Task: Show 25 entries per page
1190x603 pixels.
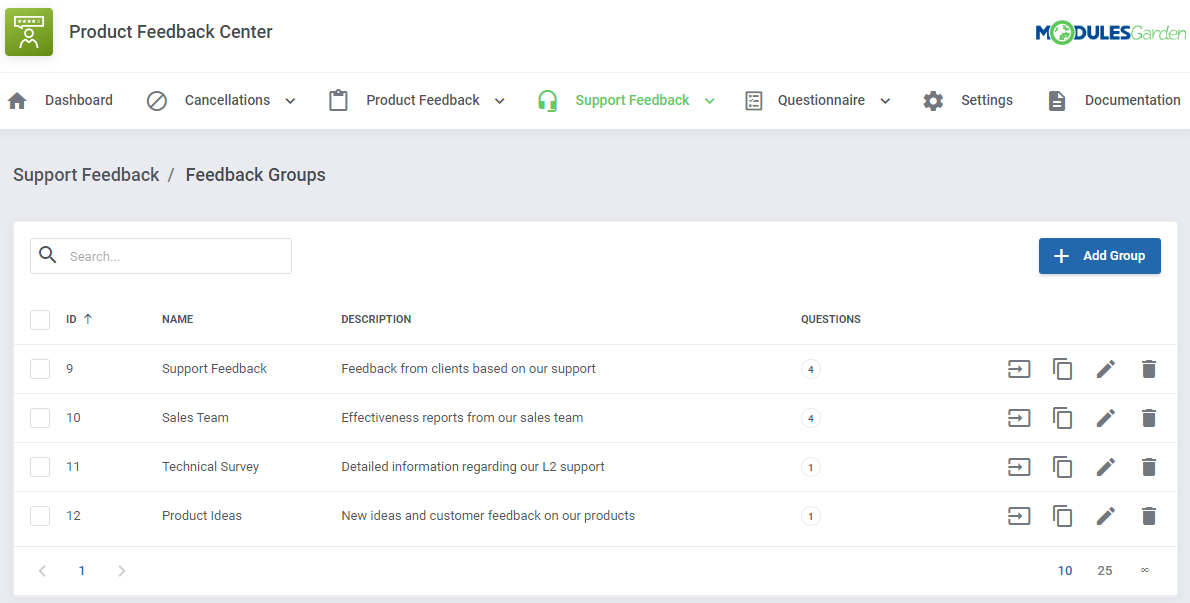Action: [1105, 570]
